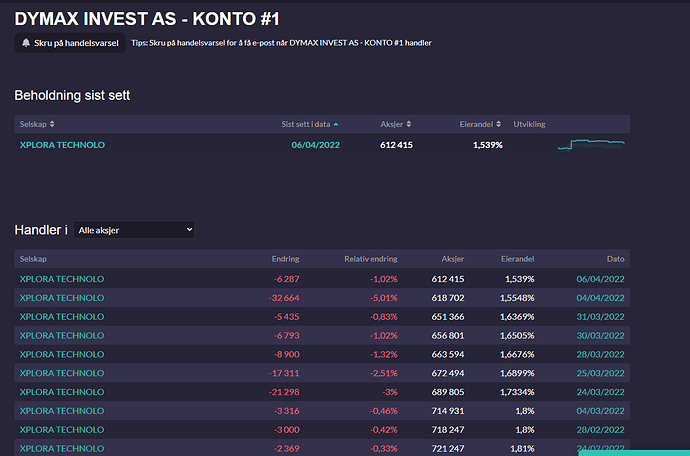Viewport: 690px width, 456px height.
Task: Click the date 30/03/2022 in trades table
Action: click(600, 335)
